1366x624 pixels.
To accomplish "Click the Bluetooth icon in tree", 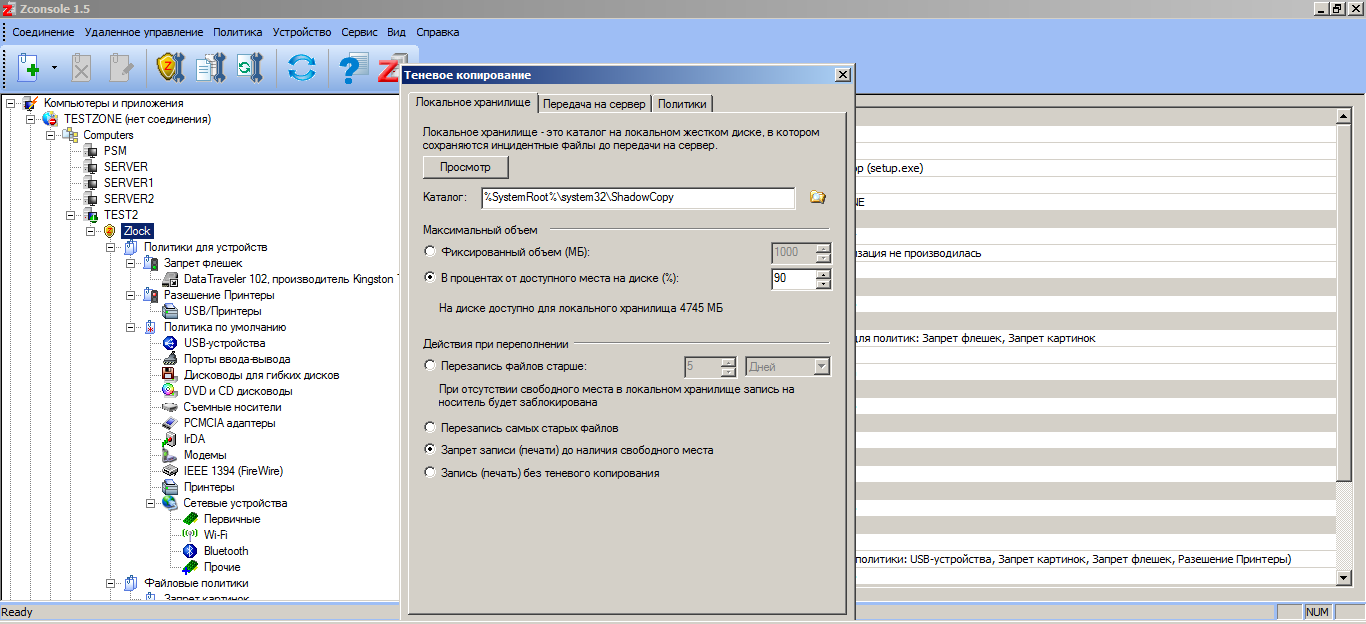I will coord(190,551).
